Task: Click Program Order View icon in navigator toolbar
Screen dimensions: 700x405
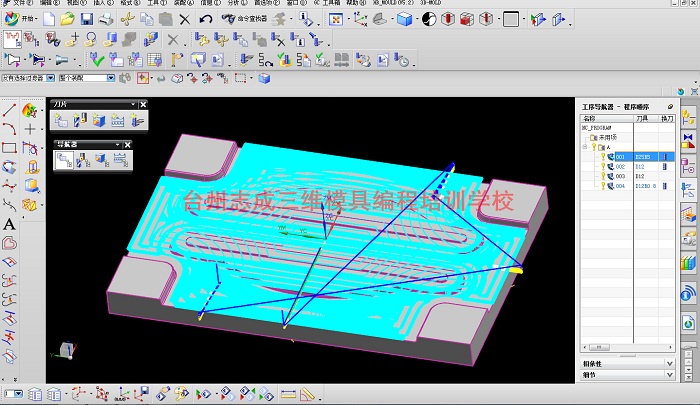Action: coord(64,160)
